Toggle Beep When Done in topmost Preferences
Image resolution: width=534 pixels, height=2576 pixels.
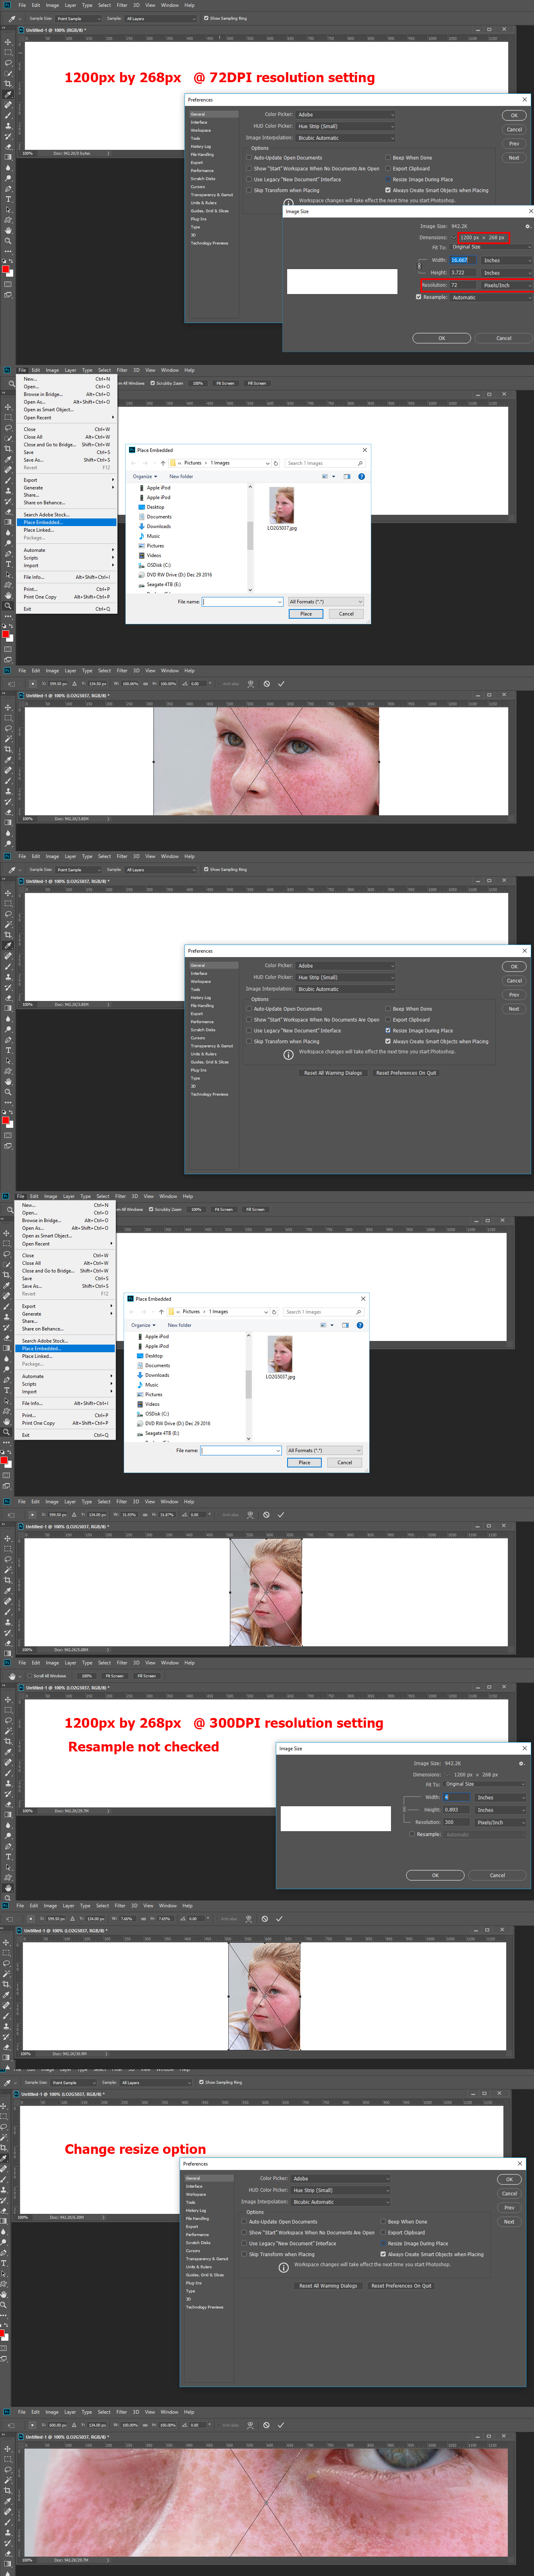pos(388,158)
